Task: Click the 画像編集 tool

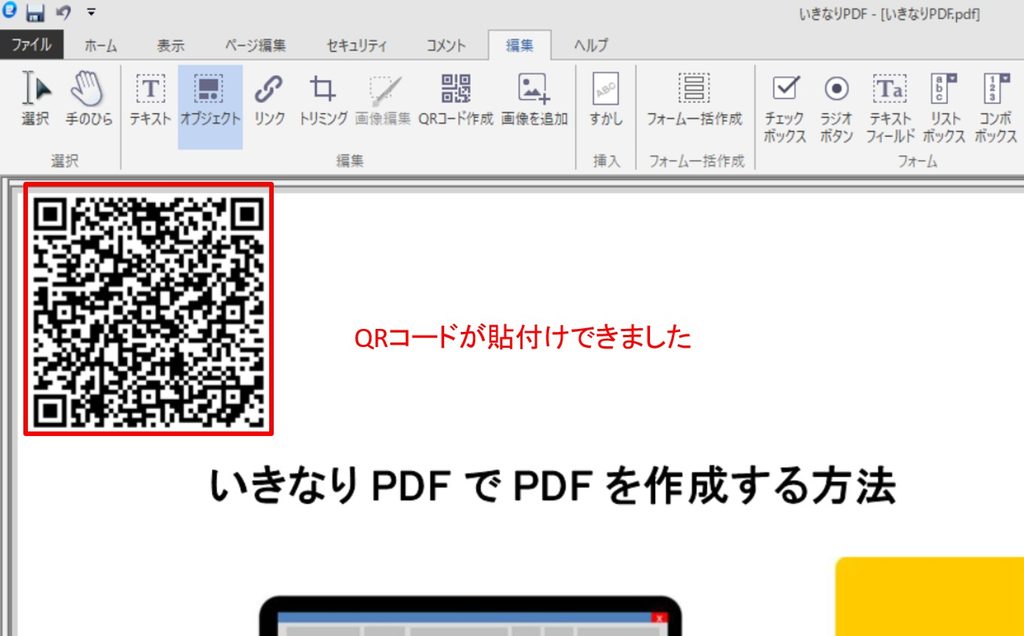Action: pos(383,100)
